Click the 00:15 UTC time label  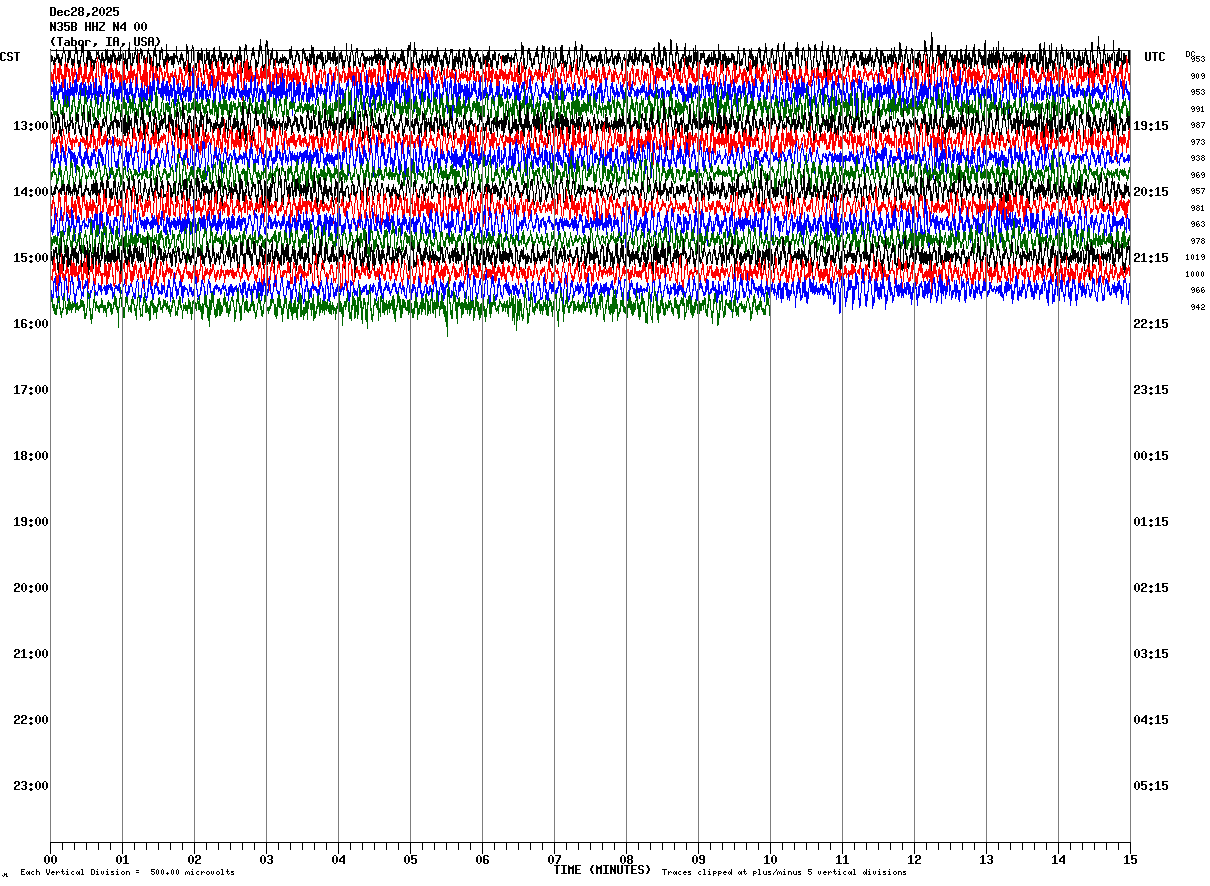click(x=1151, y=456)
